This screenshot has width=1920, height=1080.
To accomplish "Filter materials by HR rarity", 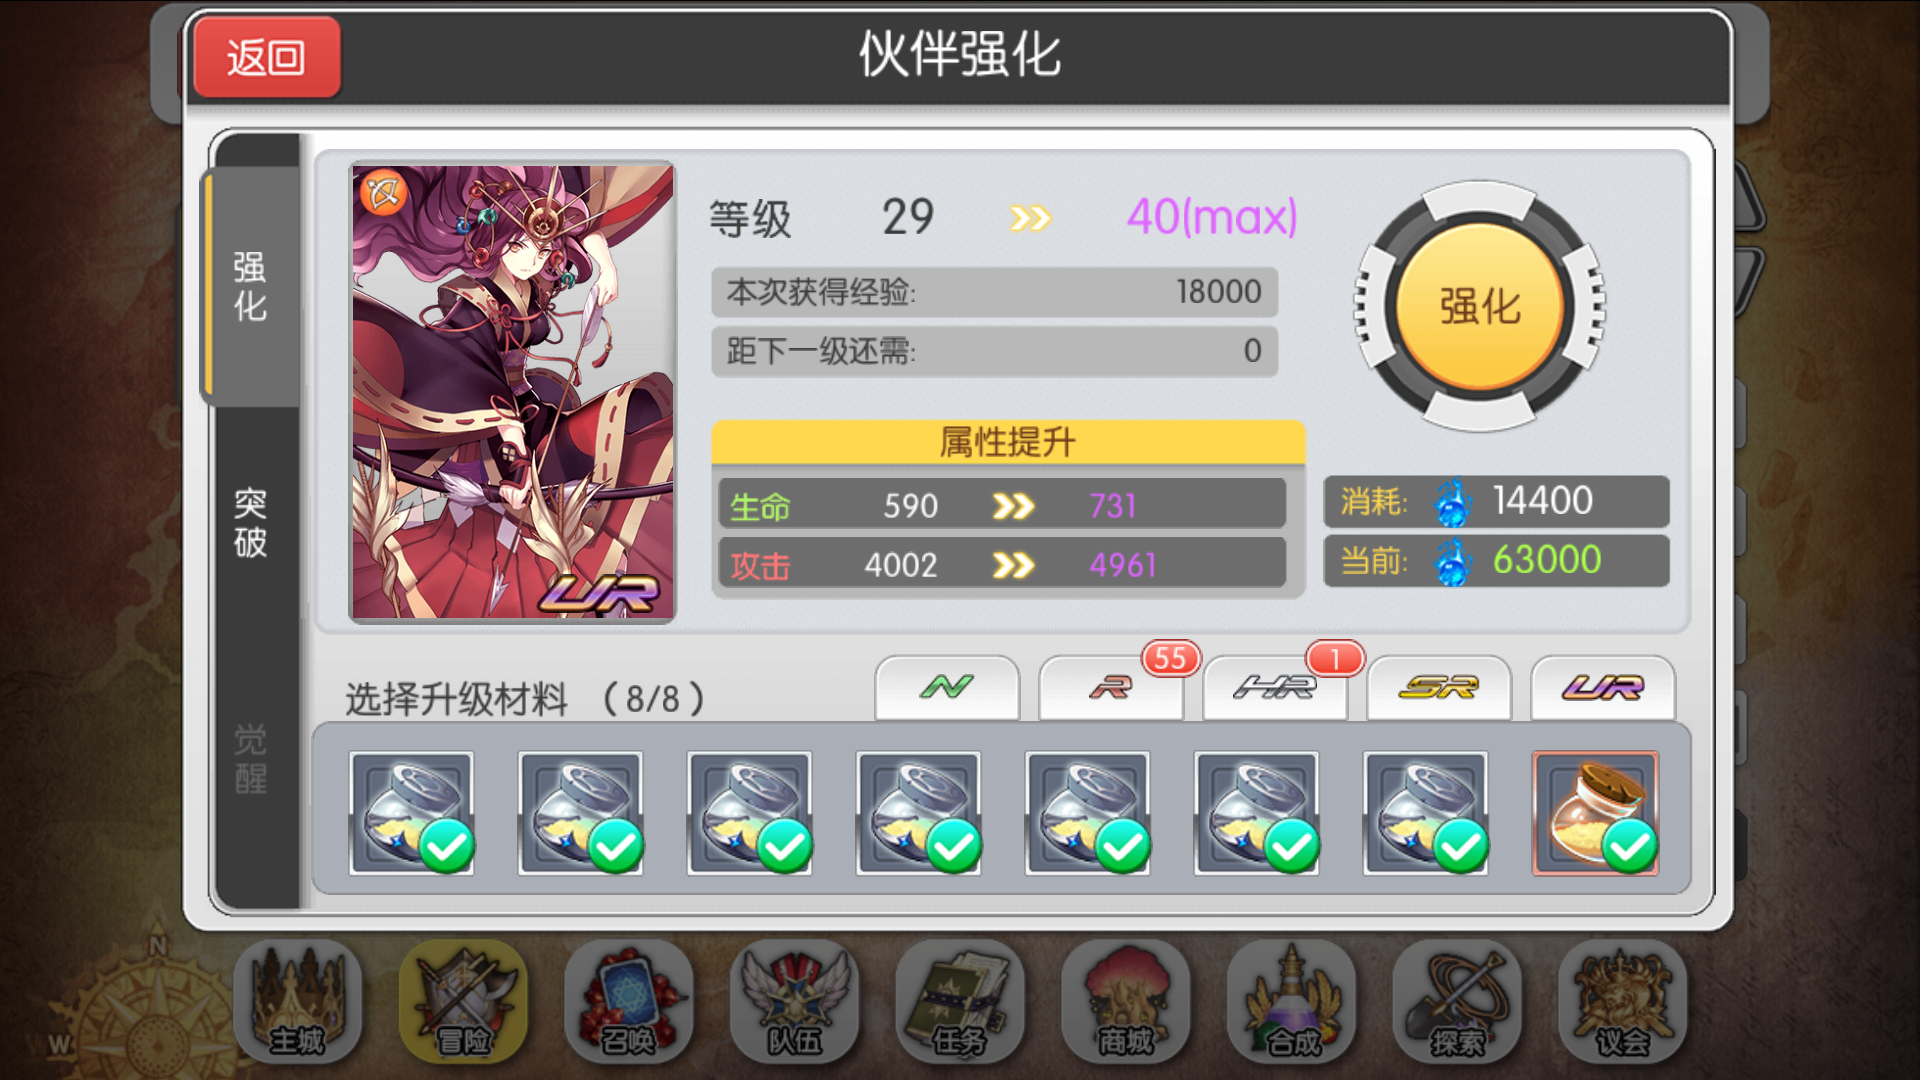I will [x=1275, y=688].
